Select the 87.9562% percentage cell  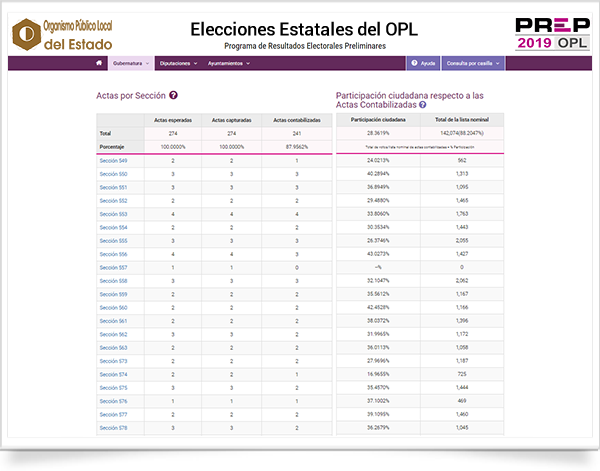[297, 147]
